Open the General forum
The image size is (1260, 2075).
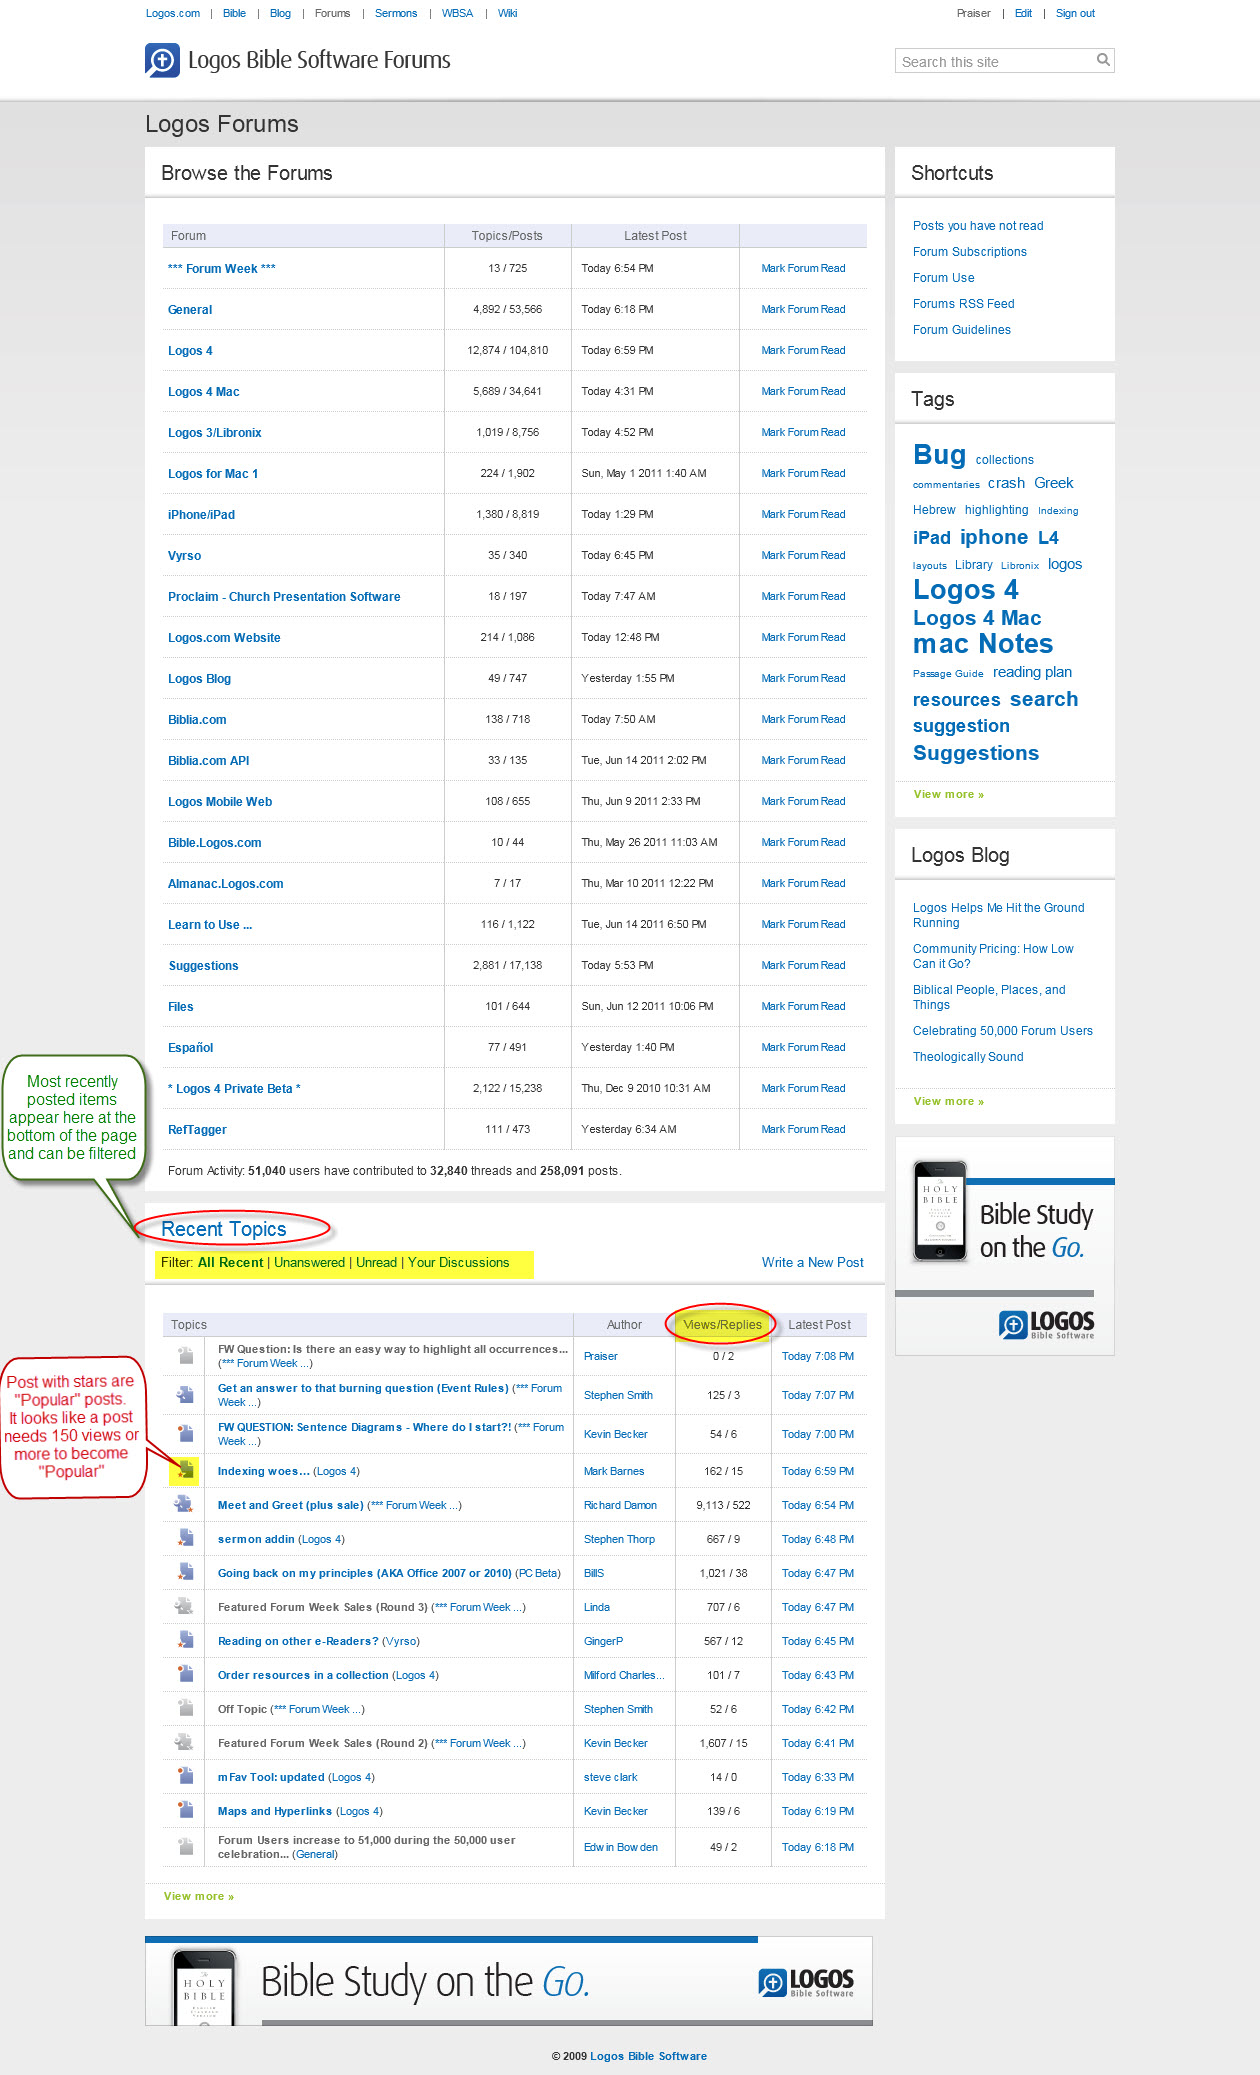pos(190,309)
